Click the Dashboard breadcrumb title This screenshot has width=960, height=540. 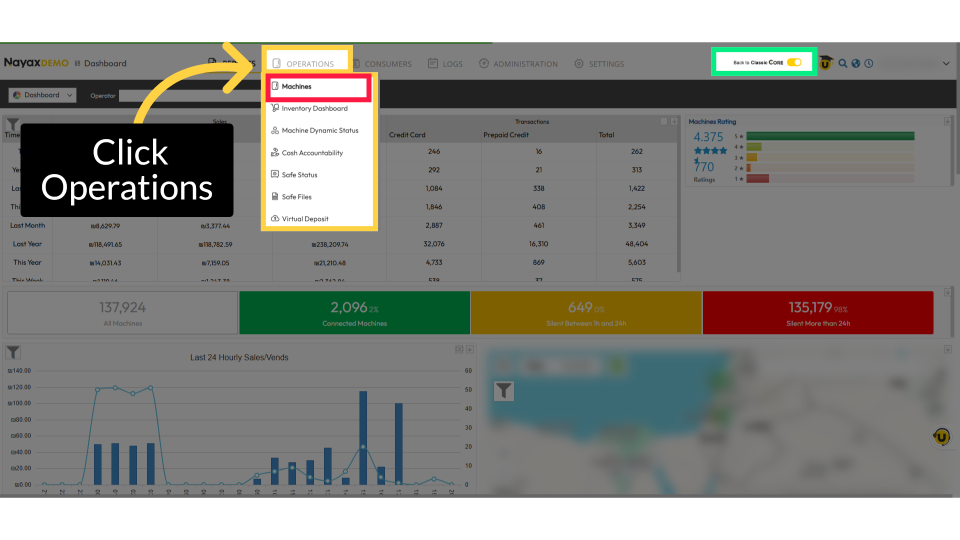coord(105,64)
